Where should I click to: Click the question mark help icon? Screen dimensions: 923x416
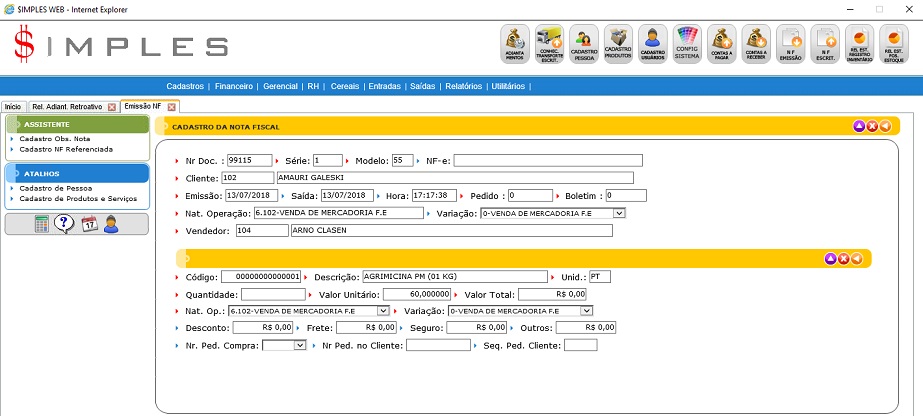(65, 224)
